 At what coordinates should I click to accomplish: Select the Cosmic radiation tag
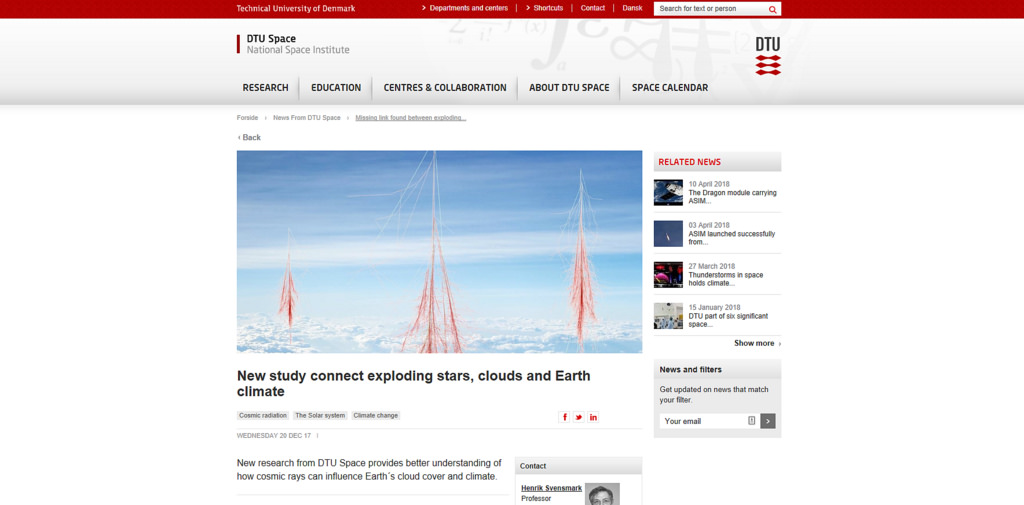(x=263, y=415)
